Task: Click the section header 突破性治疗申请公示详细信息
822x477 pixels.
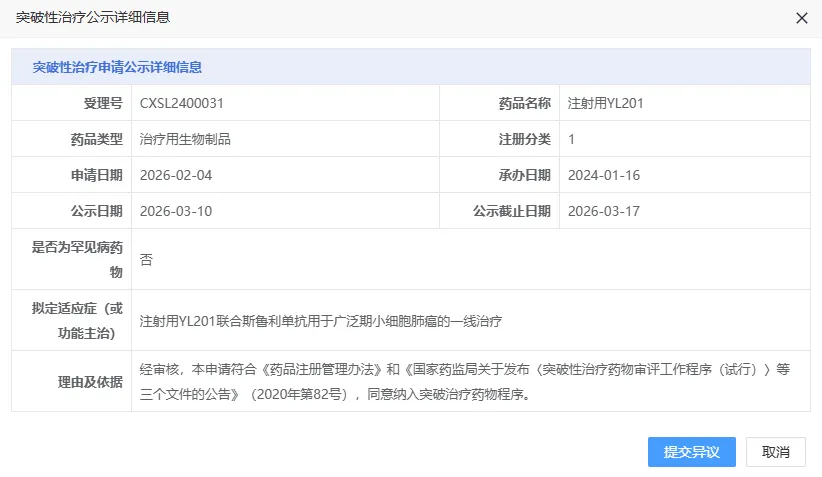Action: [x=117, y=67]
